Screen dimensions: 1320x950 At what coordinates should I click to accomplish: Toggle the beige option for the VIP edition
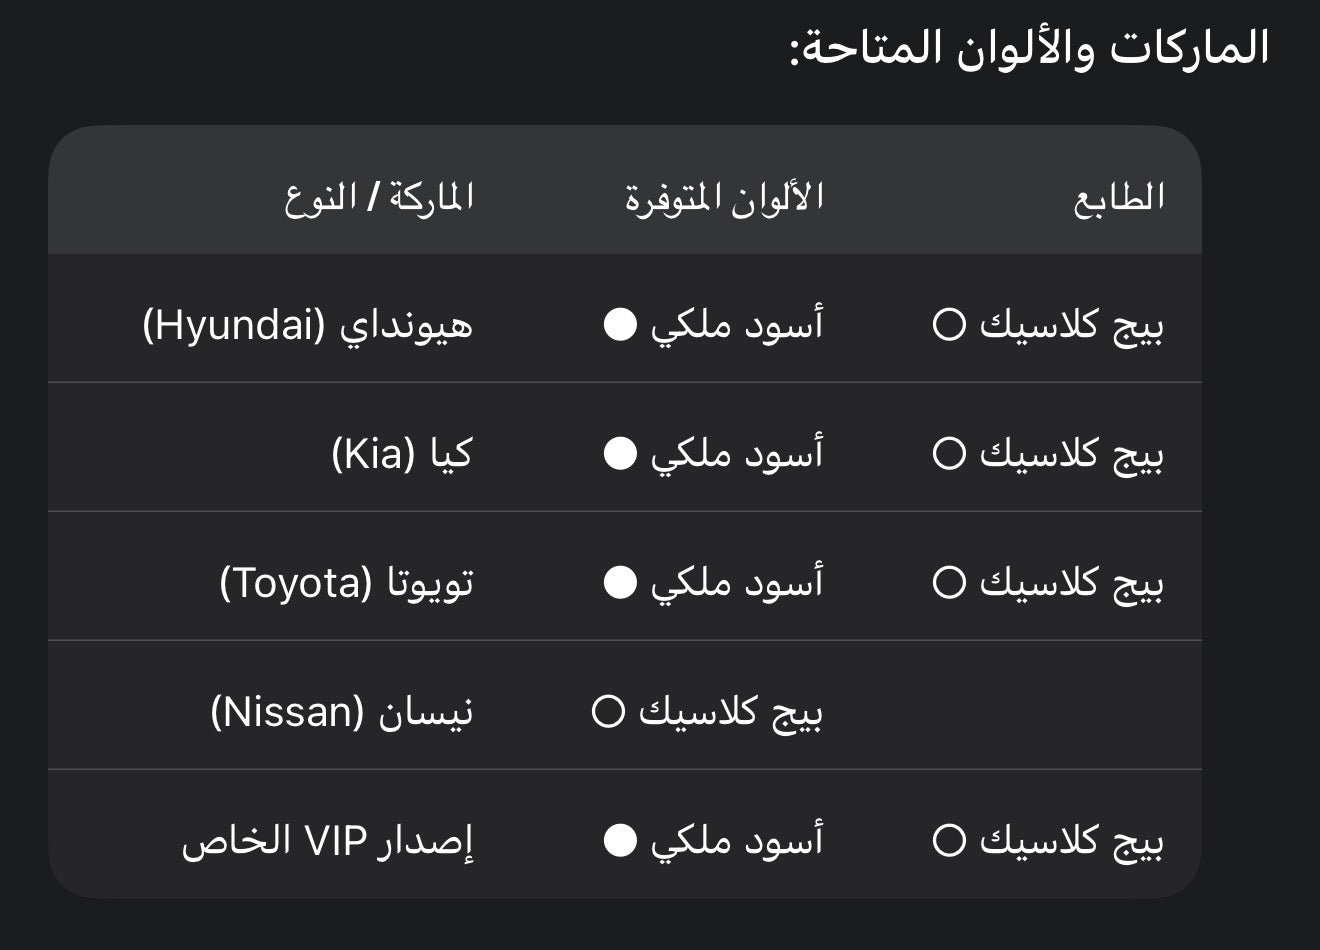(950, 840)
